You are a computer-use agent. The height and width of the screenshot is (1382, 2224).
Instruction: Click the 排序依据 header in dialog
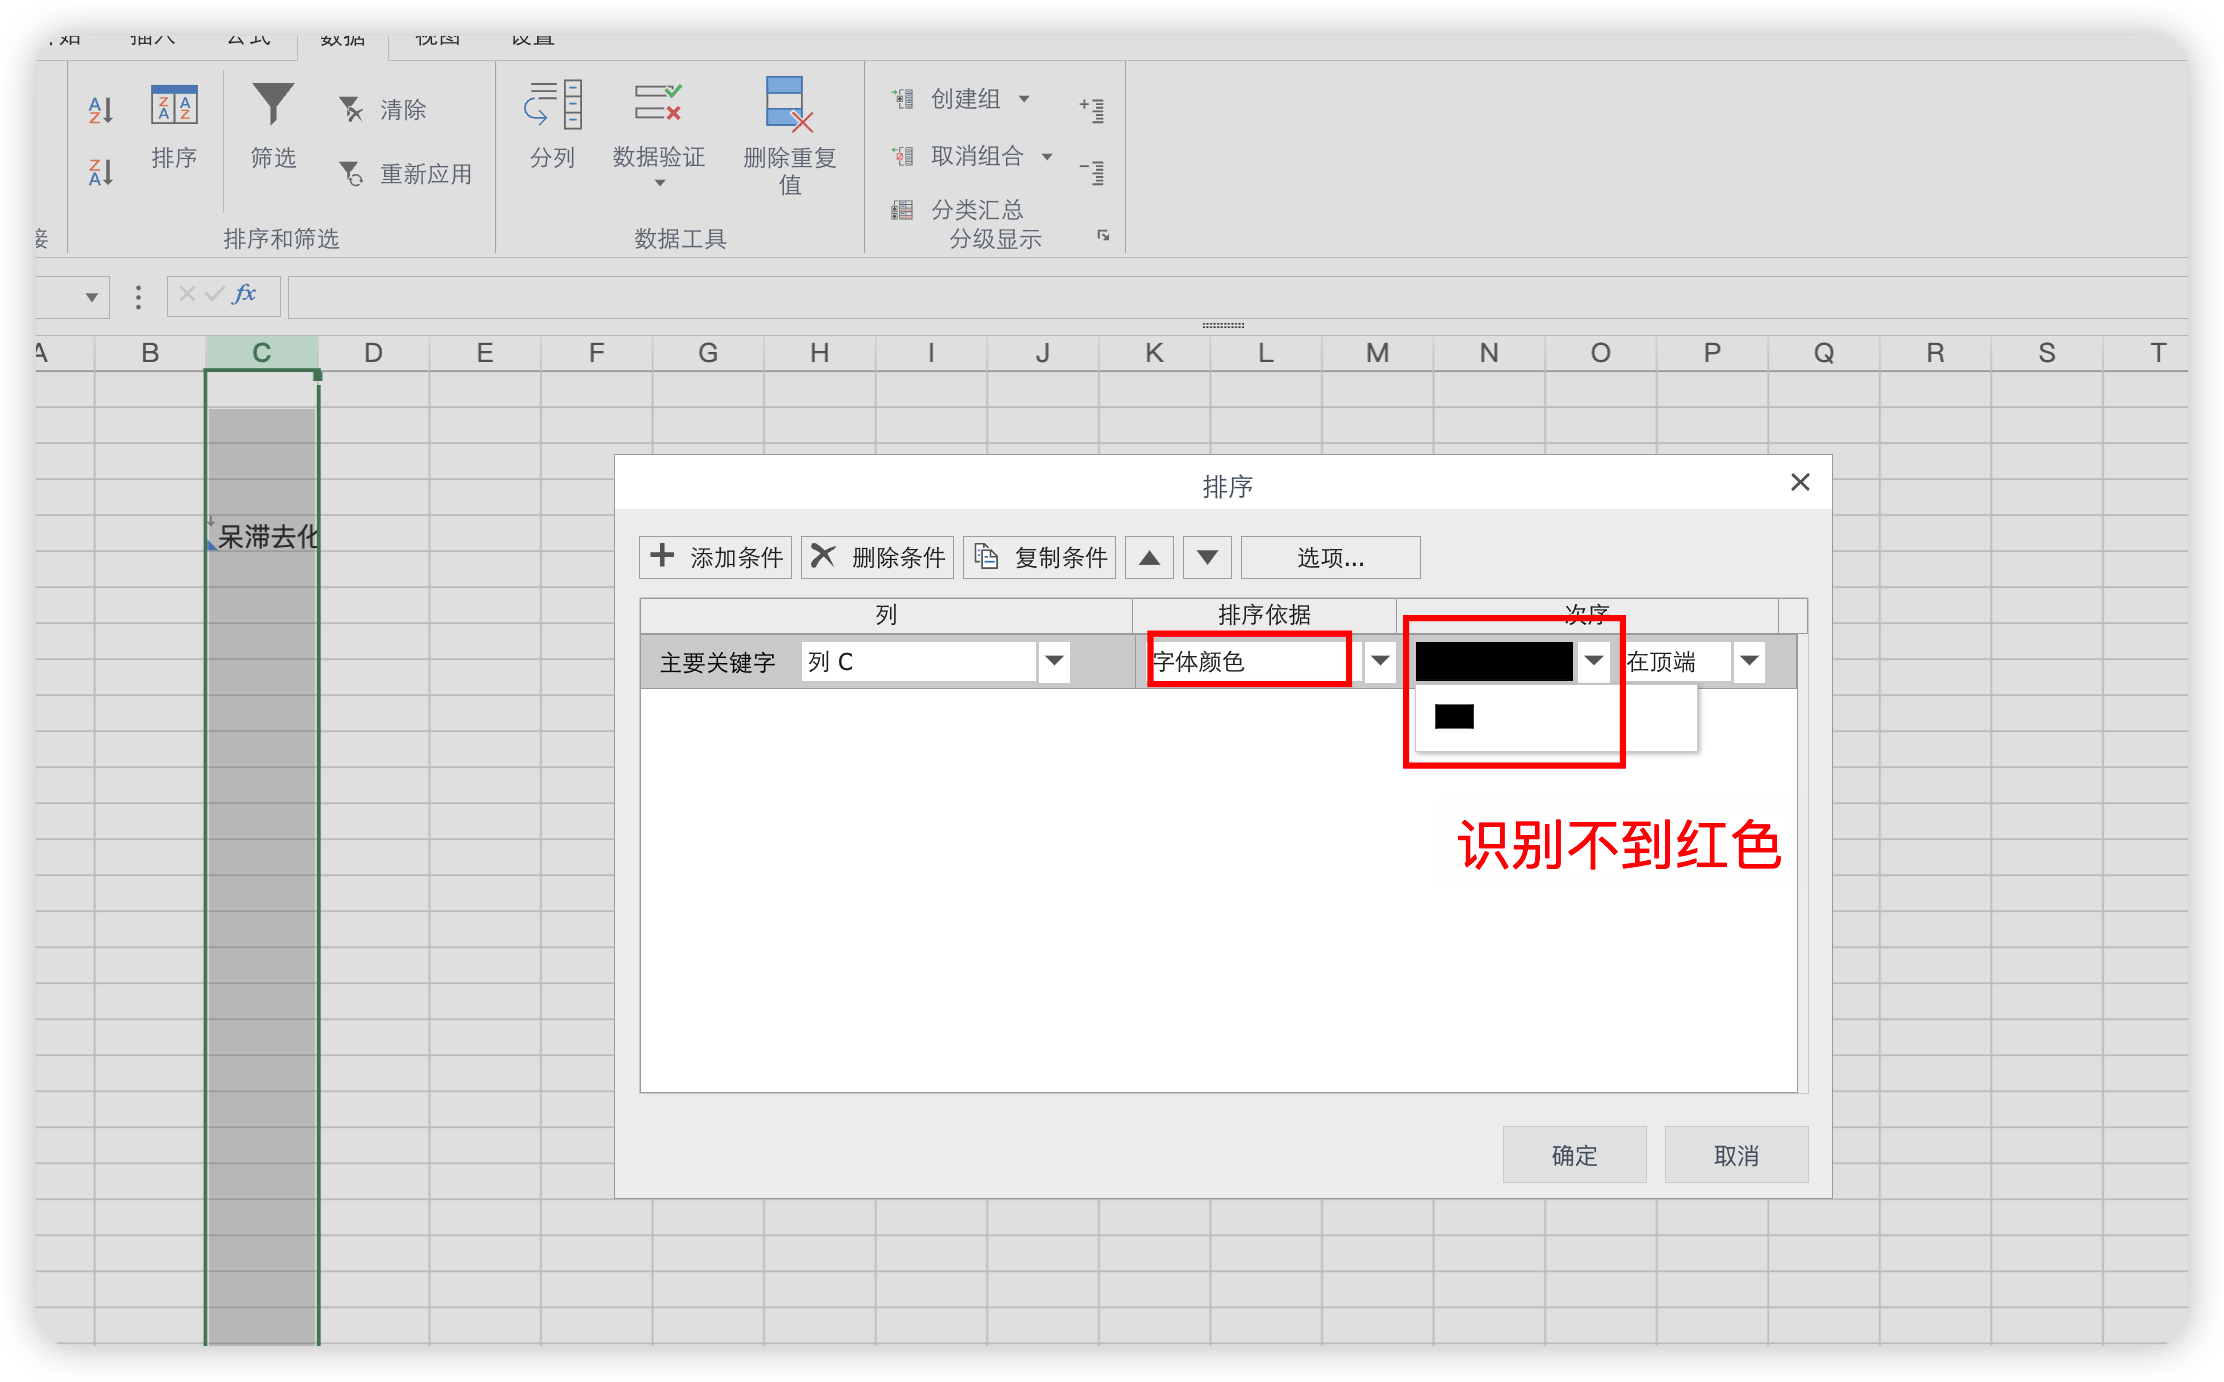[1264, 614]
